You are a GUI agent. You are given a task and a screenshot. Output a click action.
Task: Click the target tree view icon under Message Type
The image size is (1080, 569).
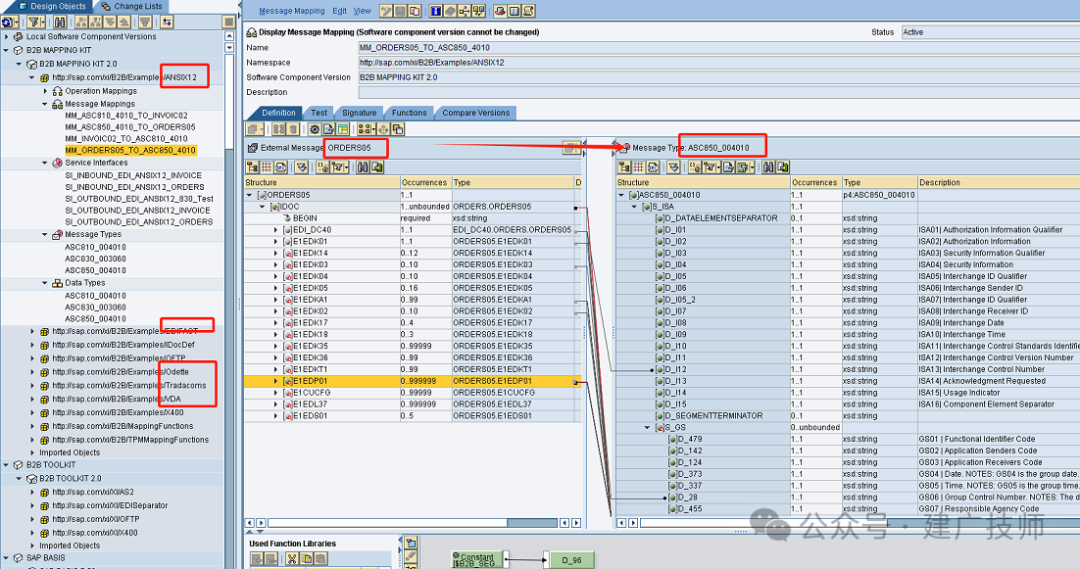point(624,167)
